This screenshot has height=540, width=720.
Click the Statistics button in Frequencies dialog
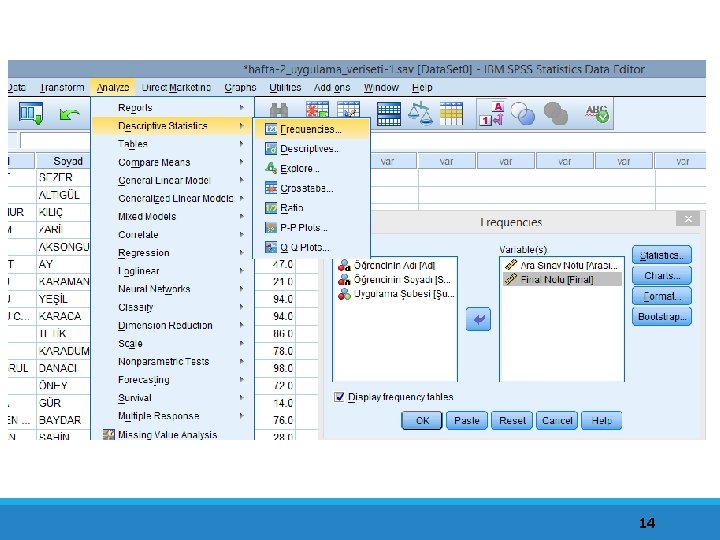click(662, 255)
